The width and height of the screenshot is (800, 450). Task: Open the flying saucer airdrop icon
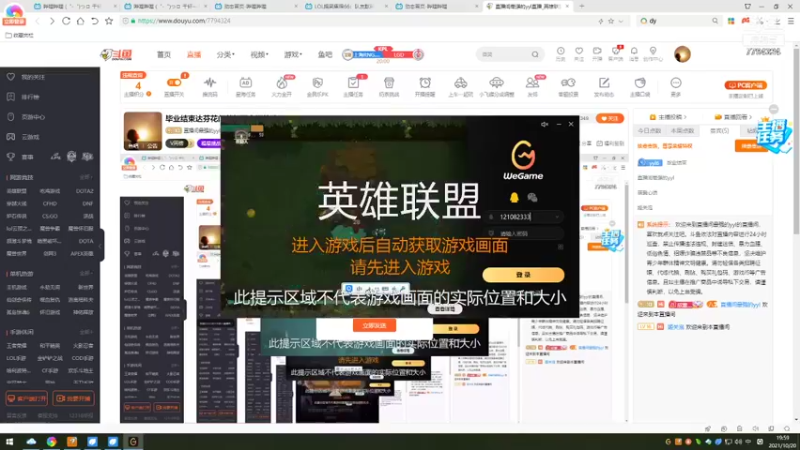496,85
